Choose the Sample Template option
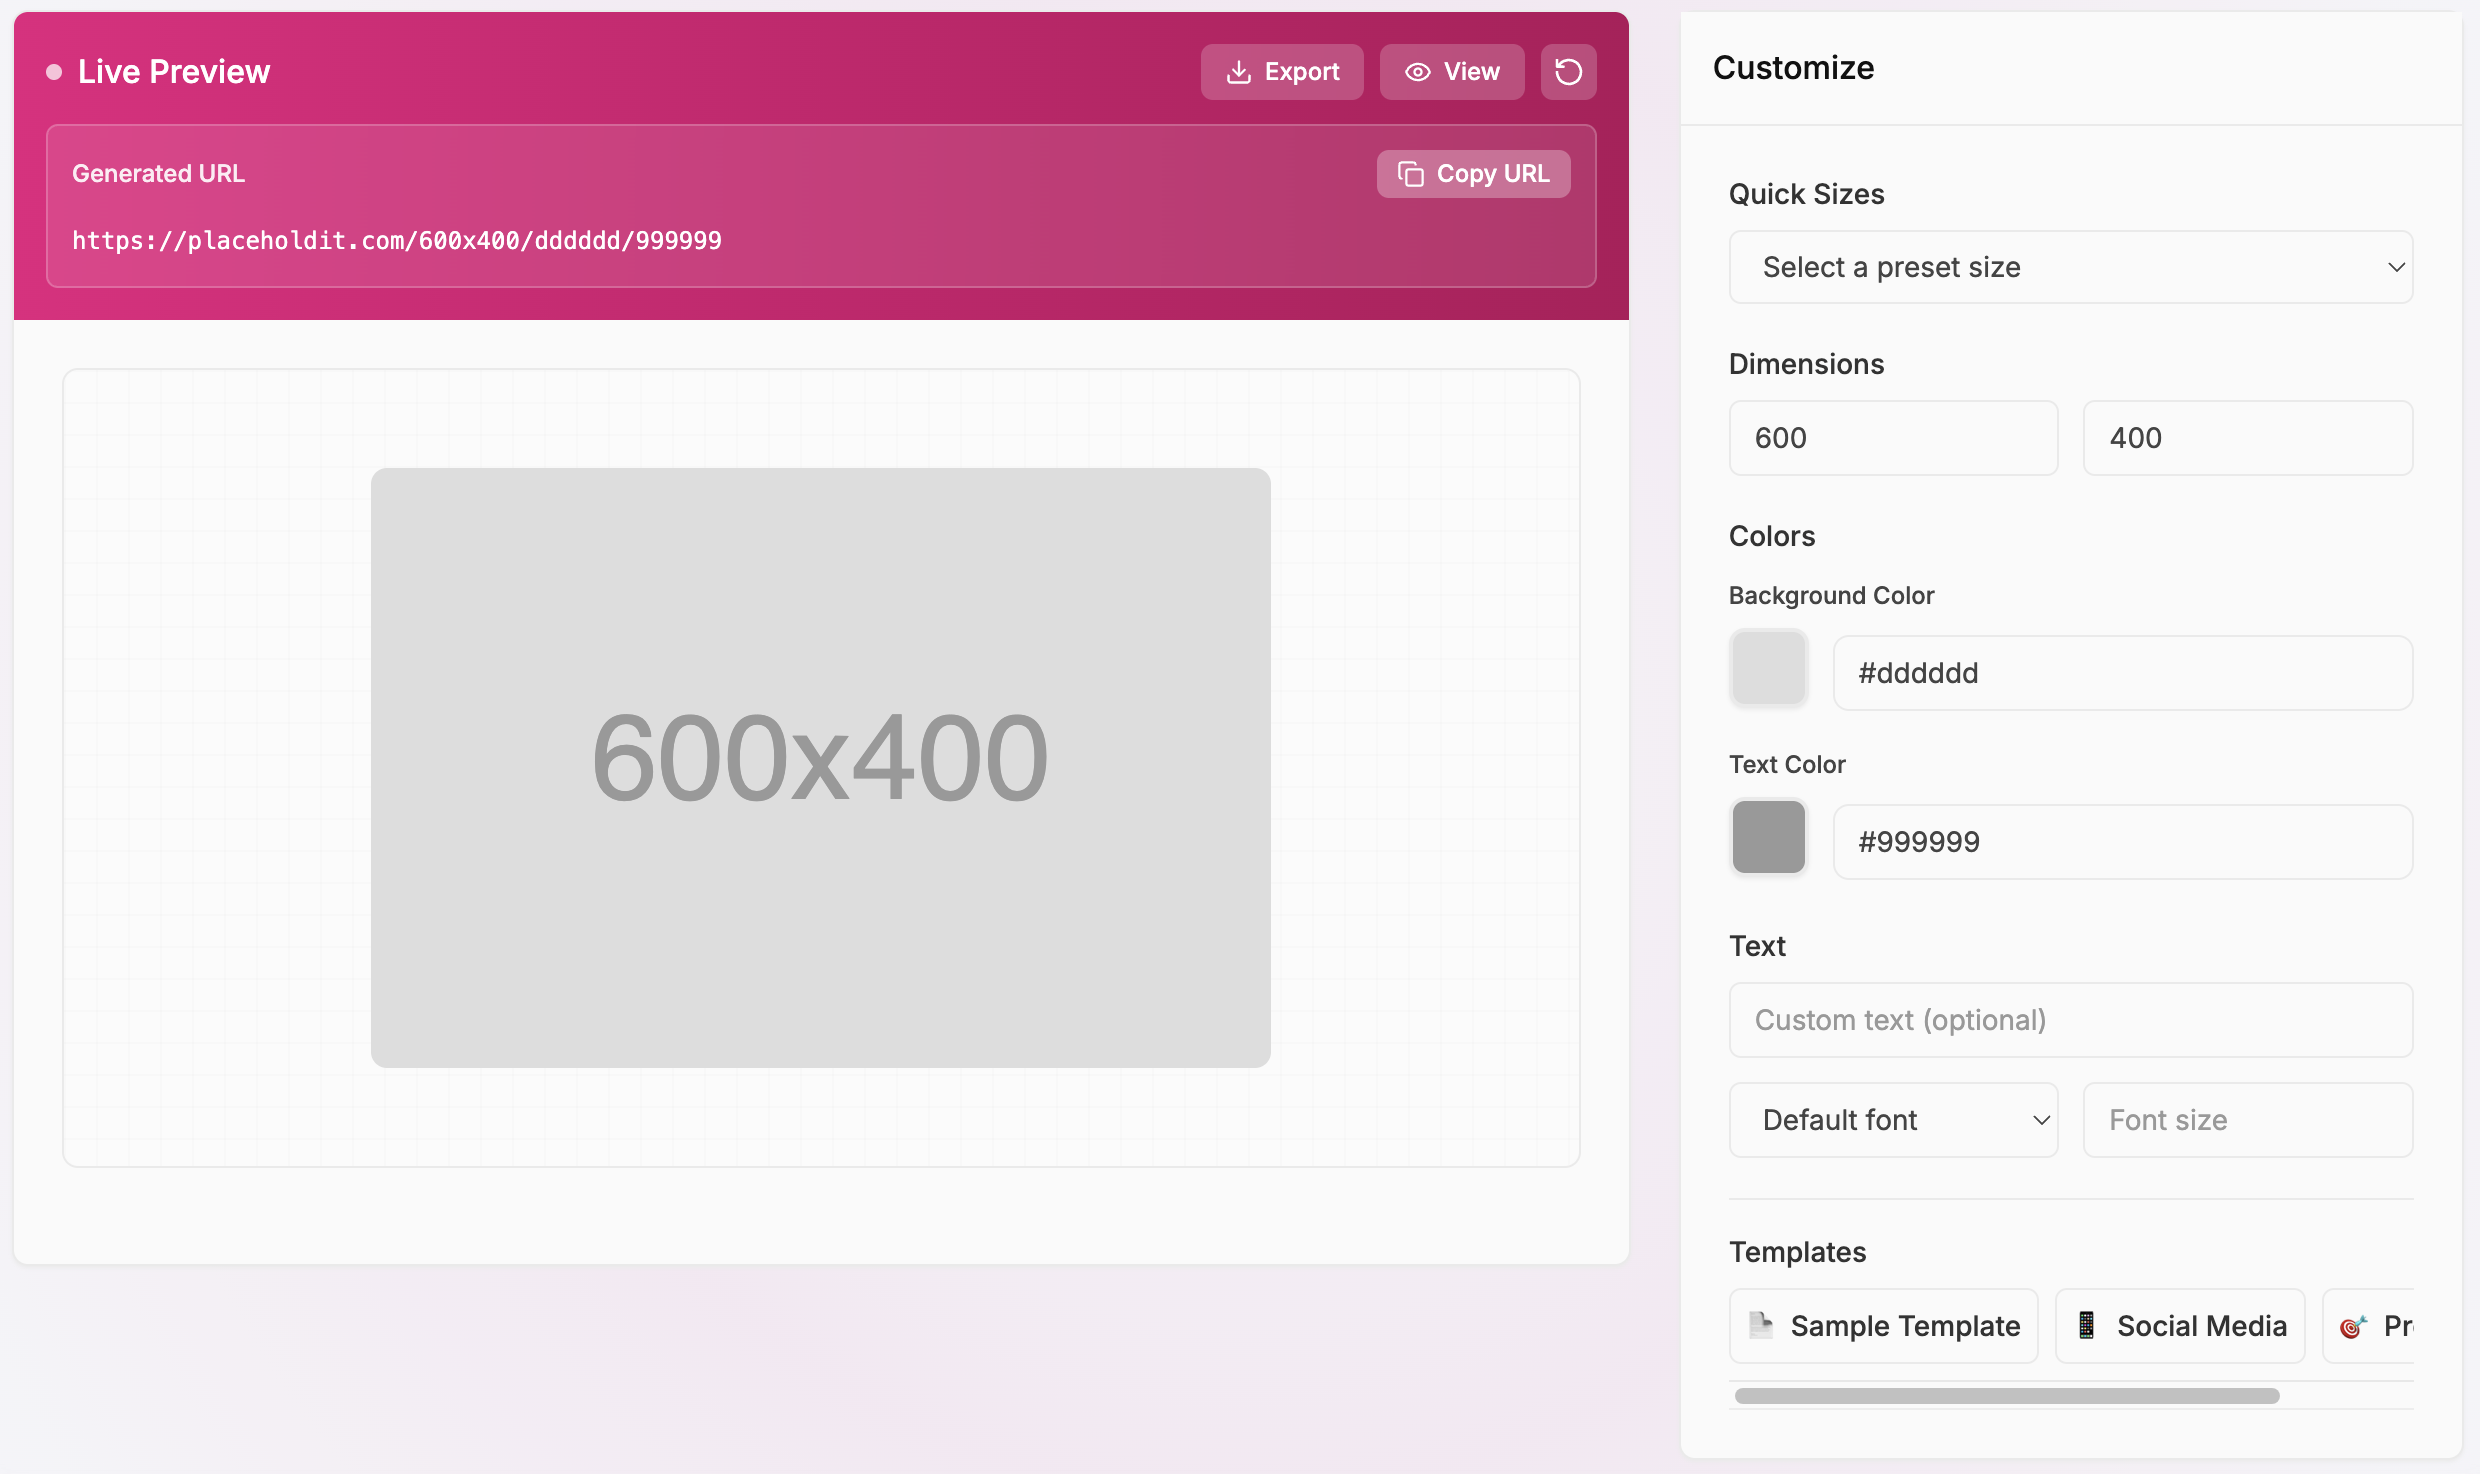Image resolution: width=2480 pixels, height=1474 pixels. point(1883,1326)
